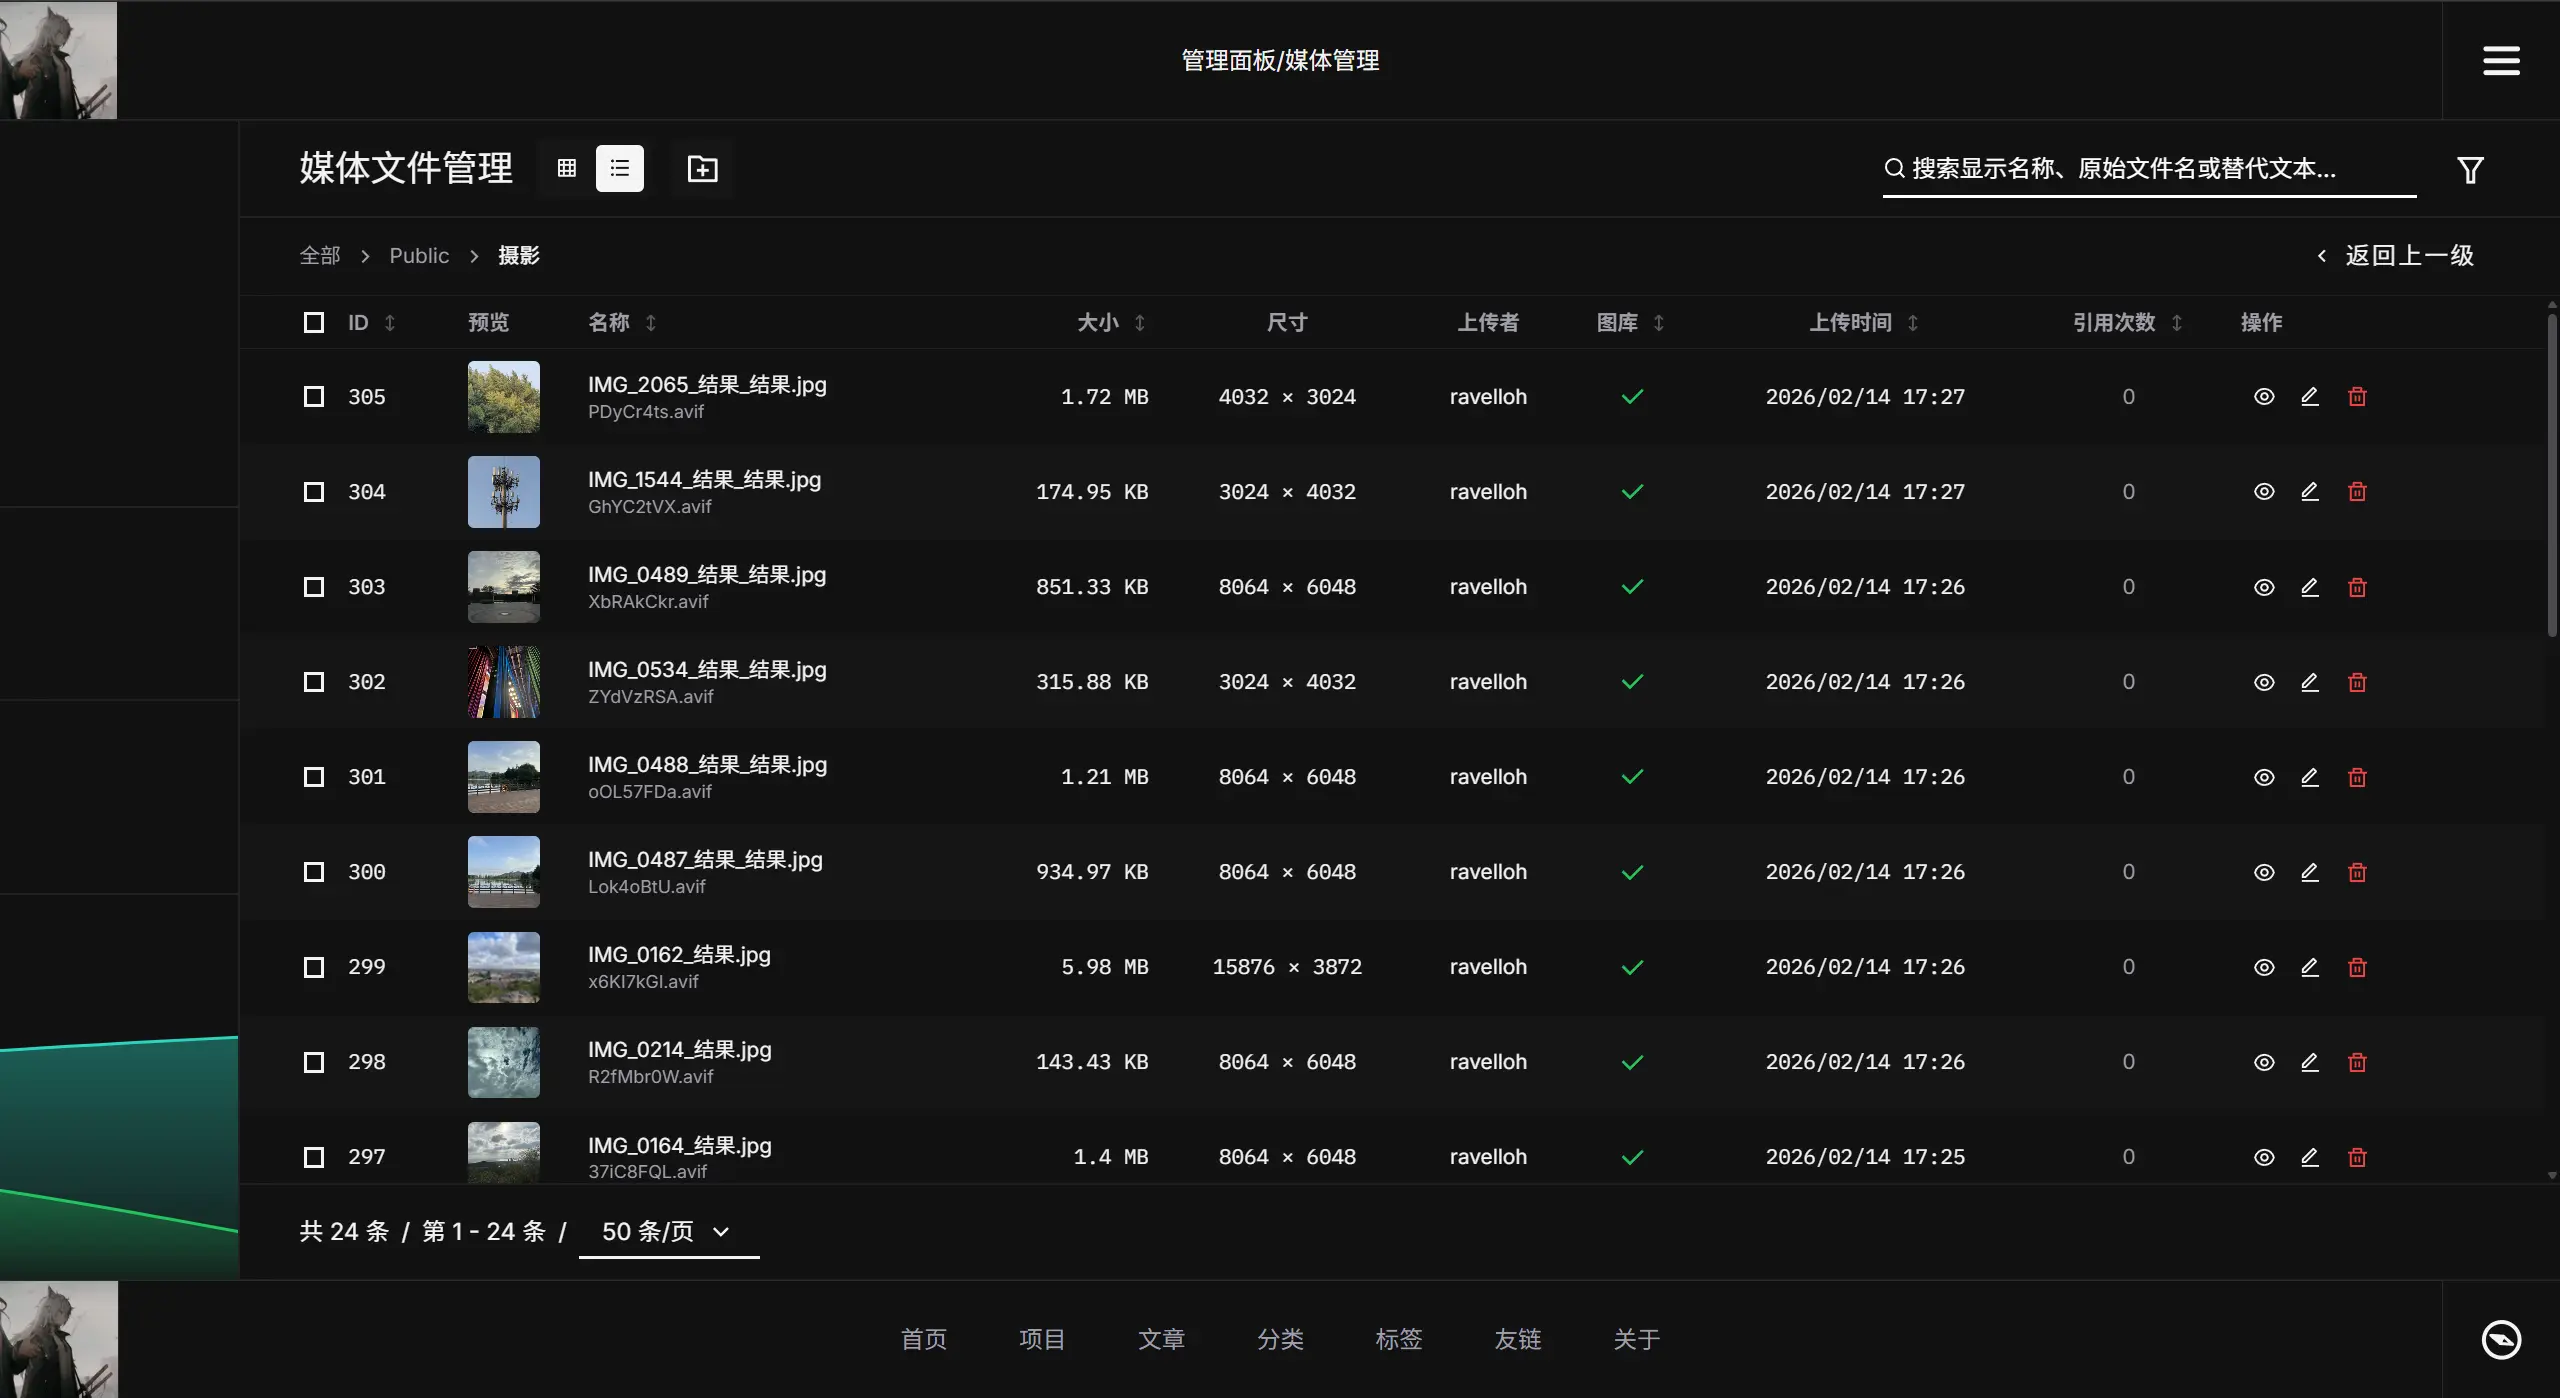The height and width of the screenshot is (1398, 2560).
Task: Click the new folder icon
Action: [x=702, y=168]
